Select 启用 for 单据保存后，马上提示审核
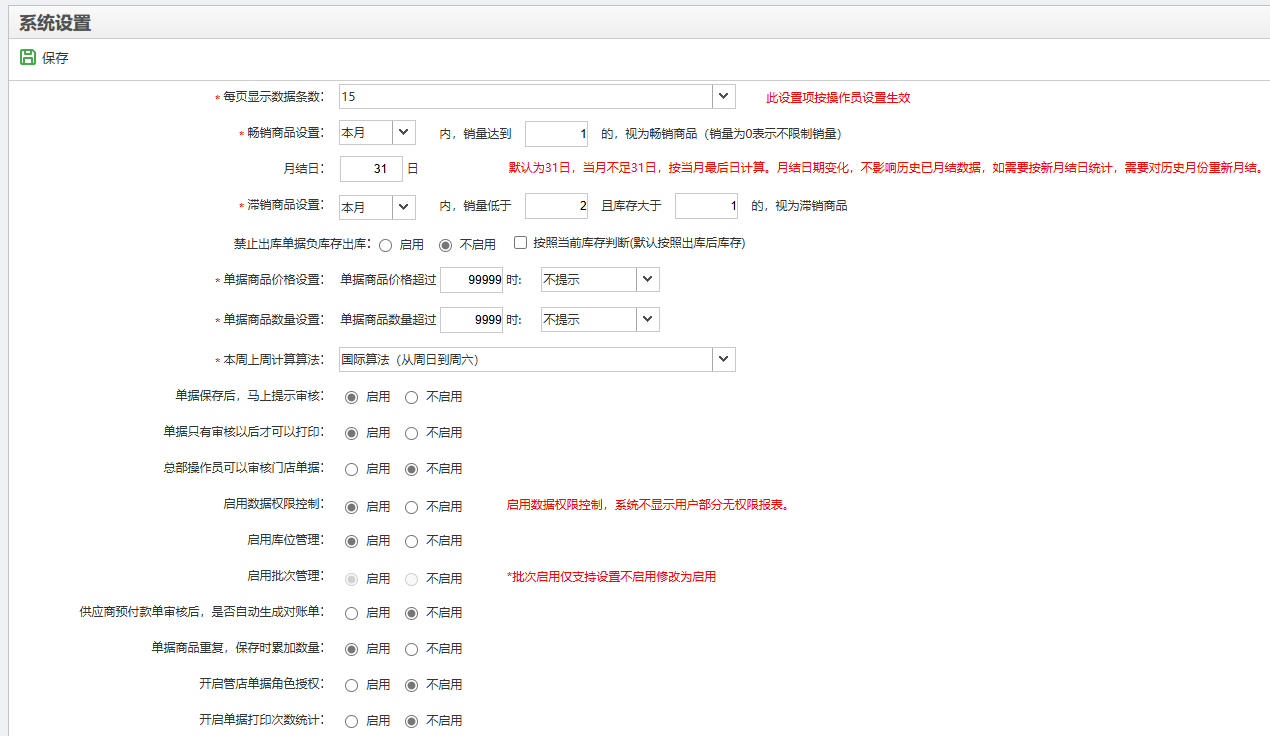Viewport: 1270px width, 736px height. (351, 397)
